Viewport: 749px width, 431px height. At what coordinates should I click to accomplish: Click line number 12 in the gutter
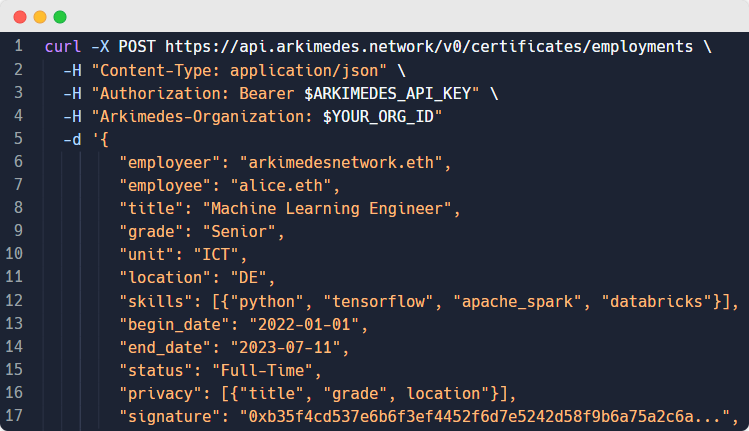click(14, 301)
